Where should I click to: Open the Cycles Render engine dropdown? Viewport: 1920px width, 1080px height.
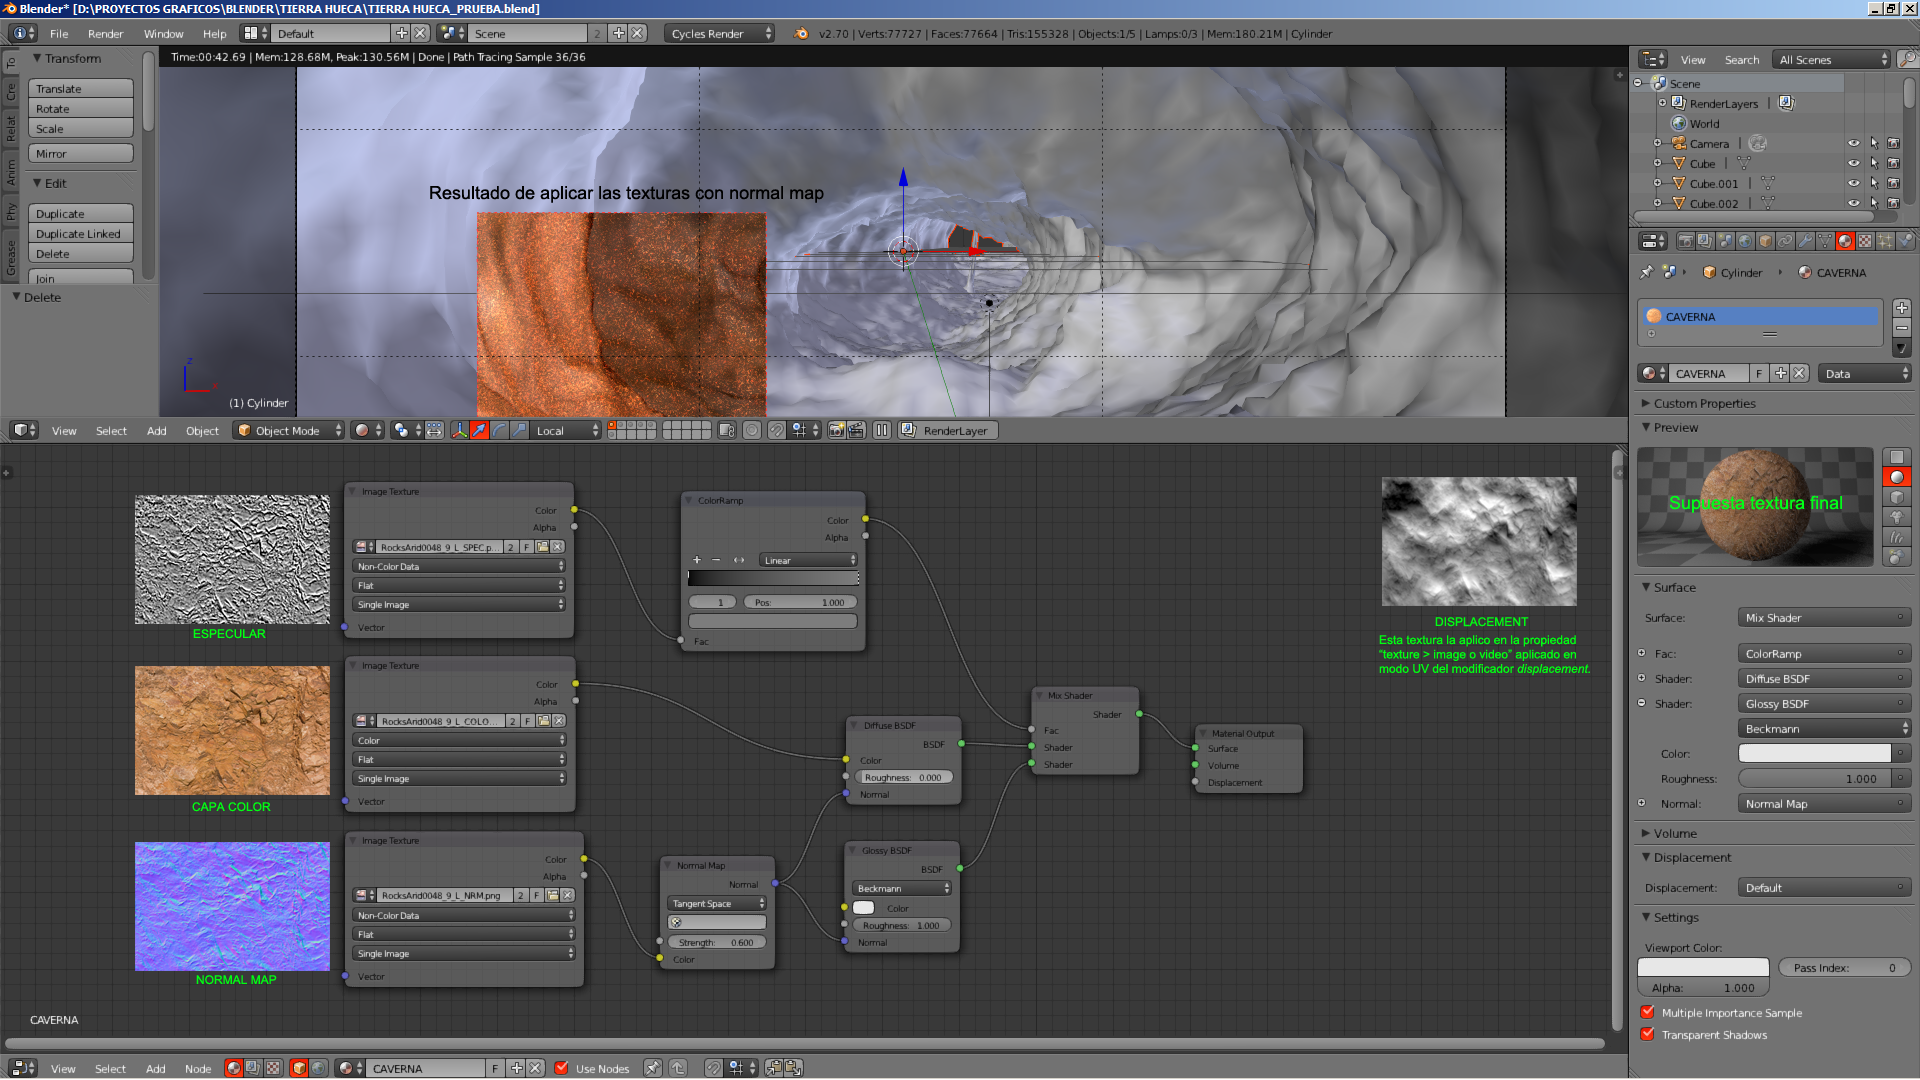[719, 33]
